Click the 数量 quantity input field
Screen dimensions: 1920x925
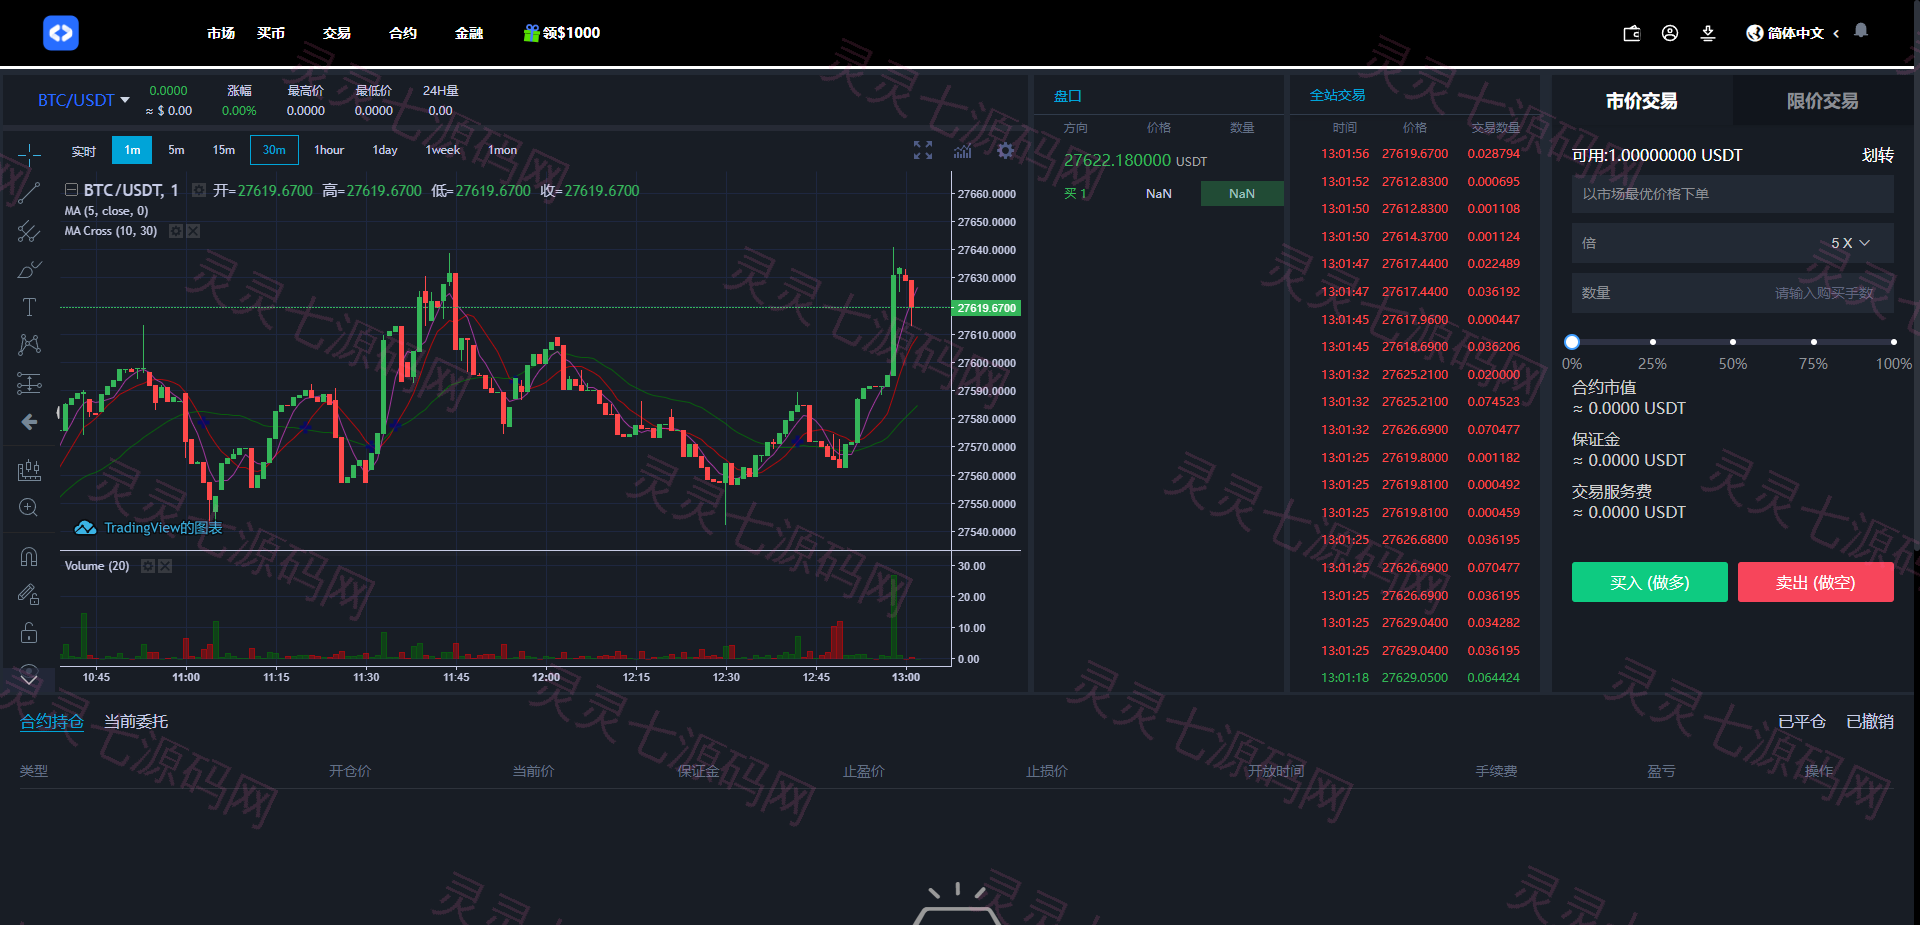[1732, 293]
